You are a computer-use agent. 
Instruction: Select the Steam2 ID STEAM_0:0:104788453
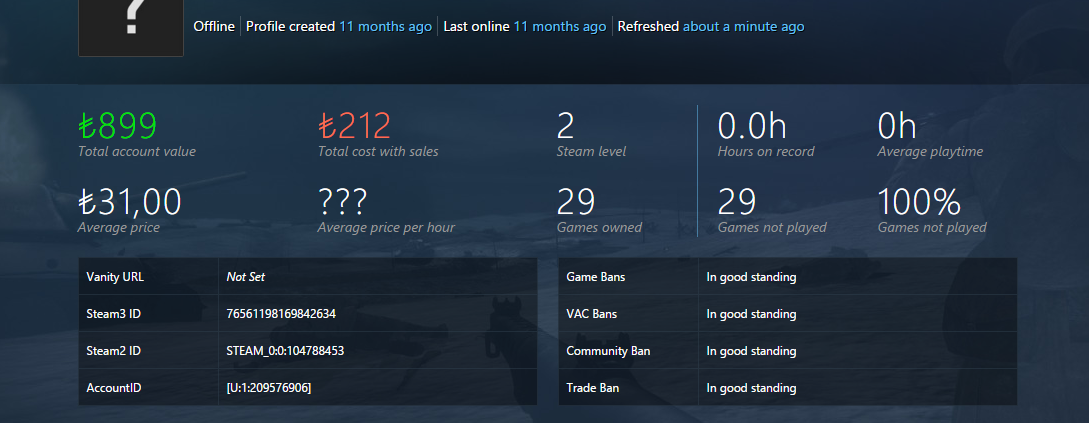tap(285, 351)
